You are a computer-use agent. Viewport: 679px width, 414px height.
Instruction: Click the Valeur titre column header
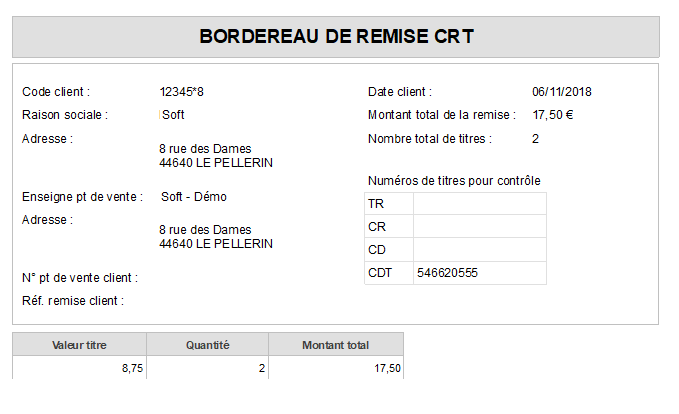[79, 345]
